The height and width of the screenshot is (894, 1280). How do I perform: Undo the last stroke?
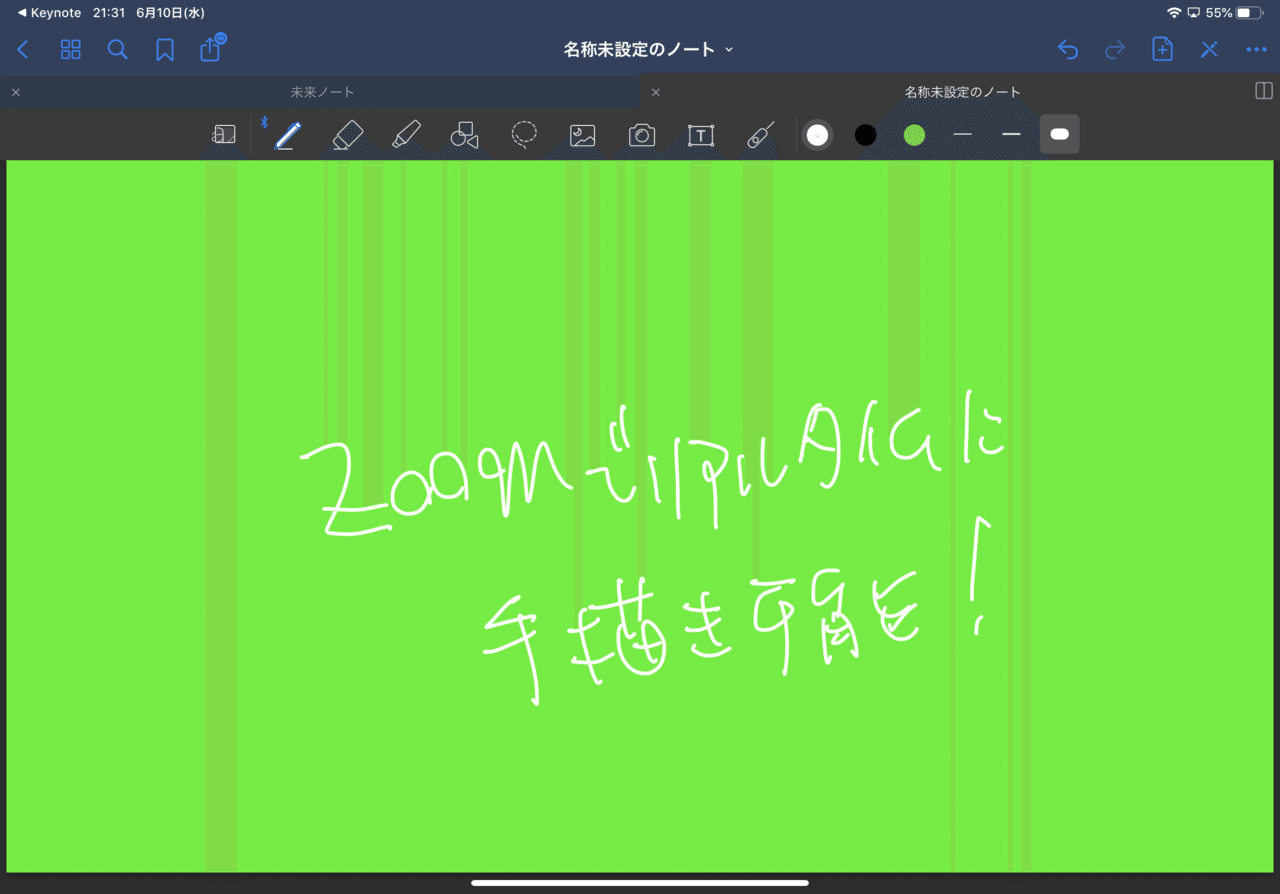1068,49
